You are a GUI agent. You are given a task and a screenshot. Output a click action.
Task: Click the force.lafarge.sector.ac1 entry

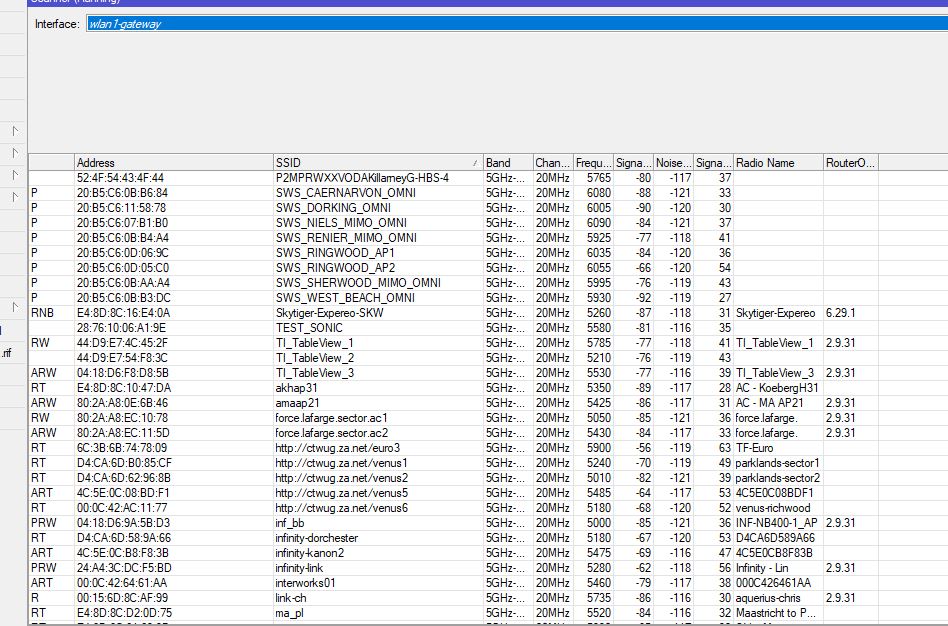(x=331, y=418)
